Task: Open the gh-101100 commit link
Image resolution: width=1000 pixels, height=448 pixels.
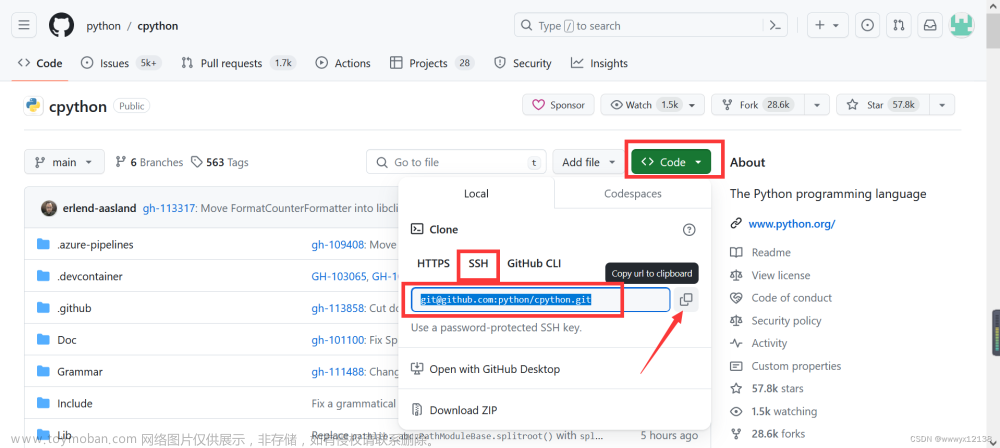Action: [x=338, y=340]
